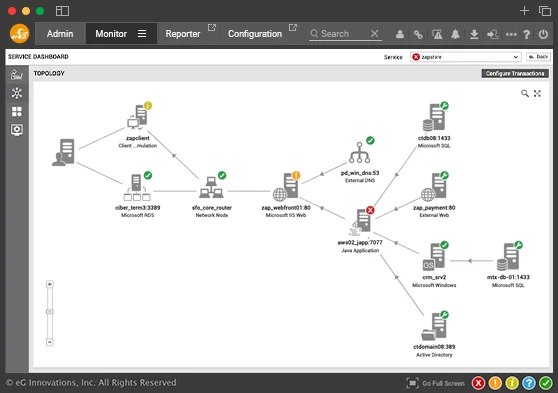Open Reporter in new window icon

(212, 27)
